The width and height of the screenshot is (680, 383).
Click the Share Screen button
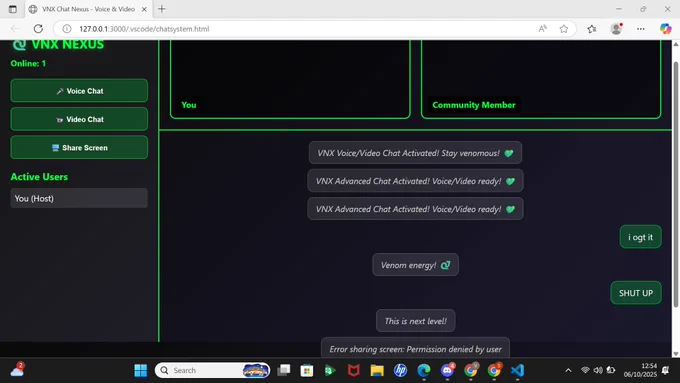(x=79, y=147)
